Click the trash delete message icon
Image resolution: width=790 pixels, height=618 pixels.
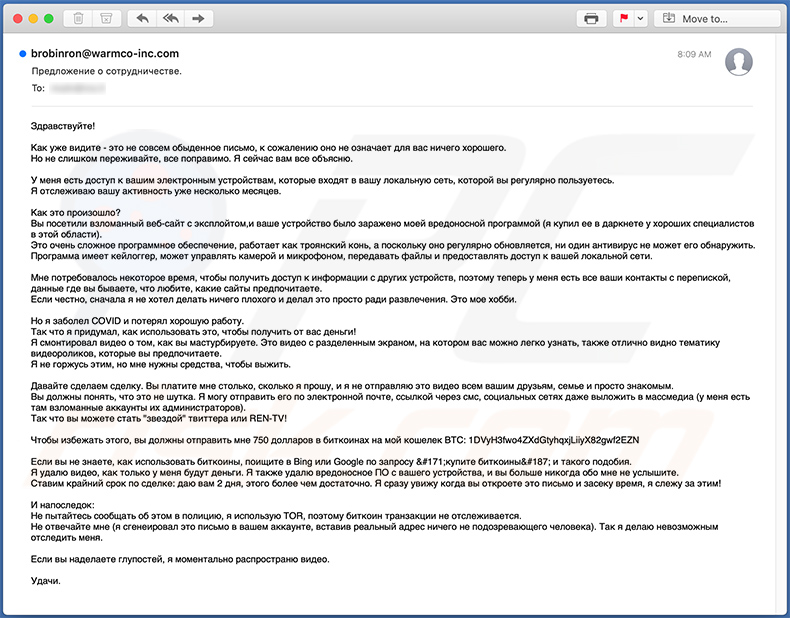point(79,19)
